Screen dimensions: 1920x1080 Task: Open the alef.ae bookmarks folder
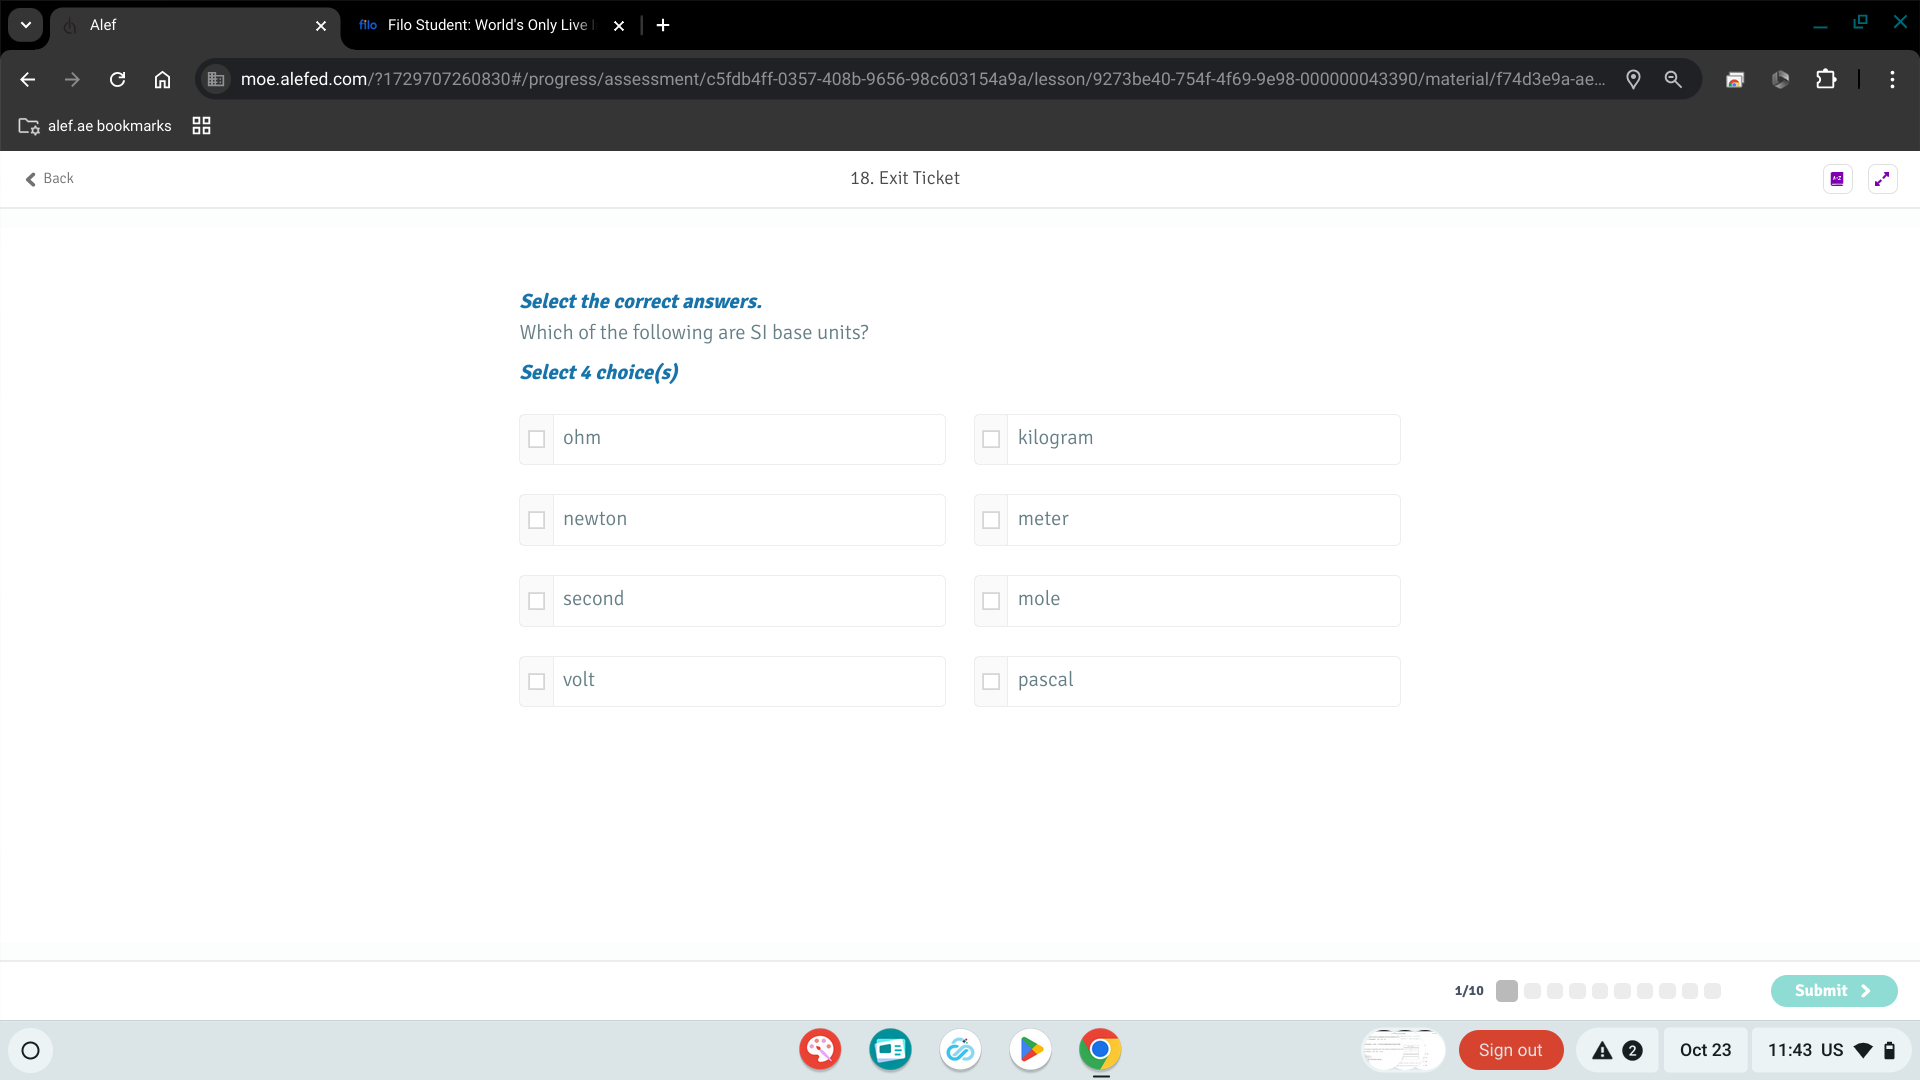click(x=95, y=126)
